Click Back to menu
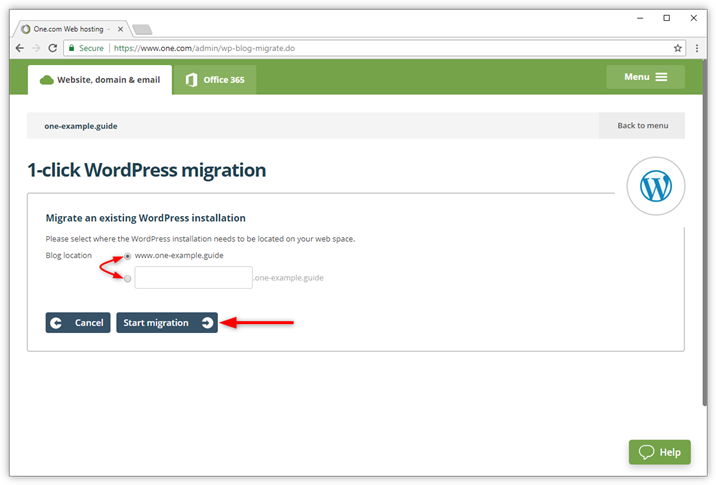The height and width of the screenshot is (485, 716). click(x=642, y=126)
